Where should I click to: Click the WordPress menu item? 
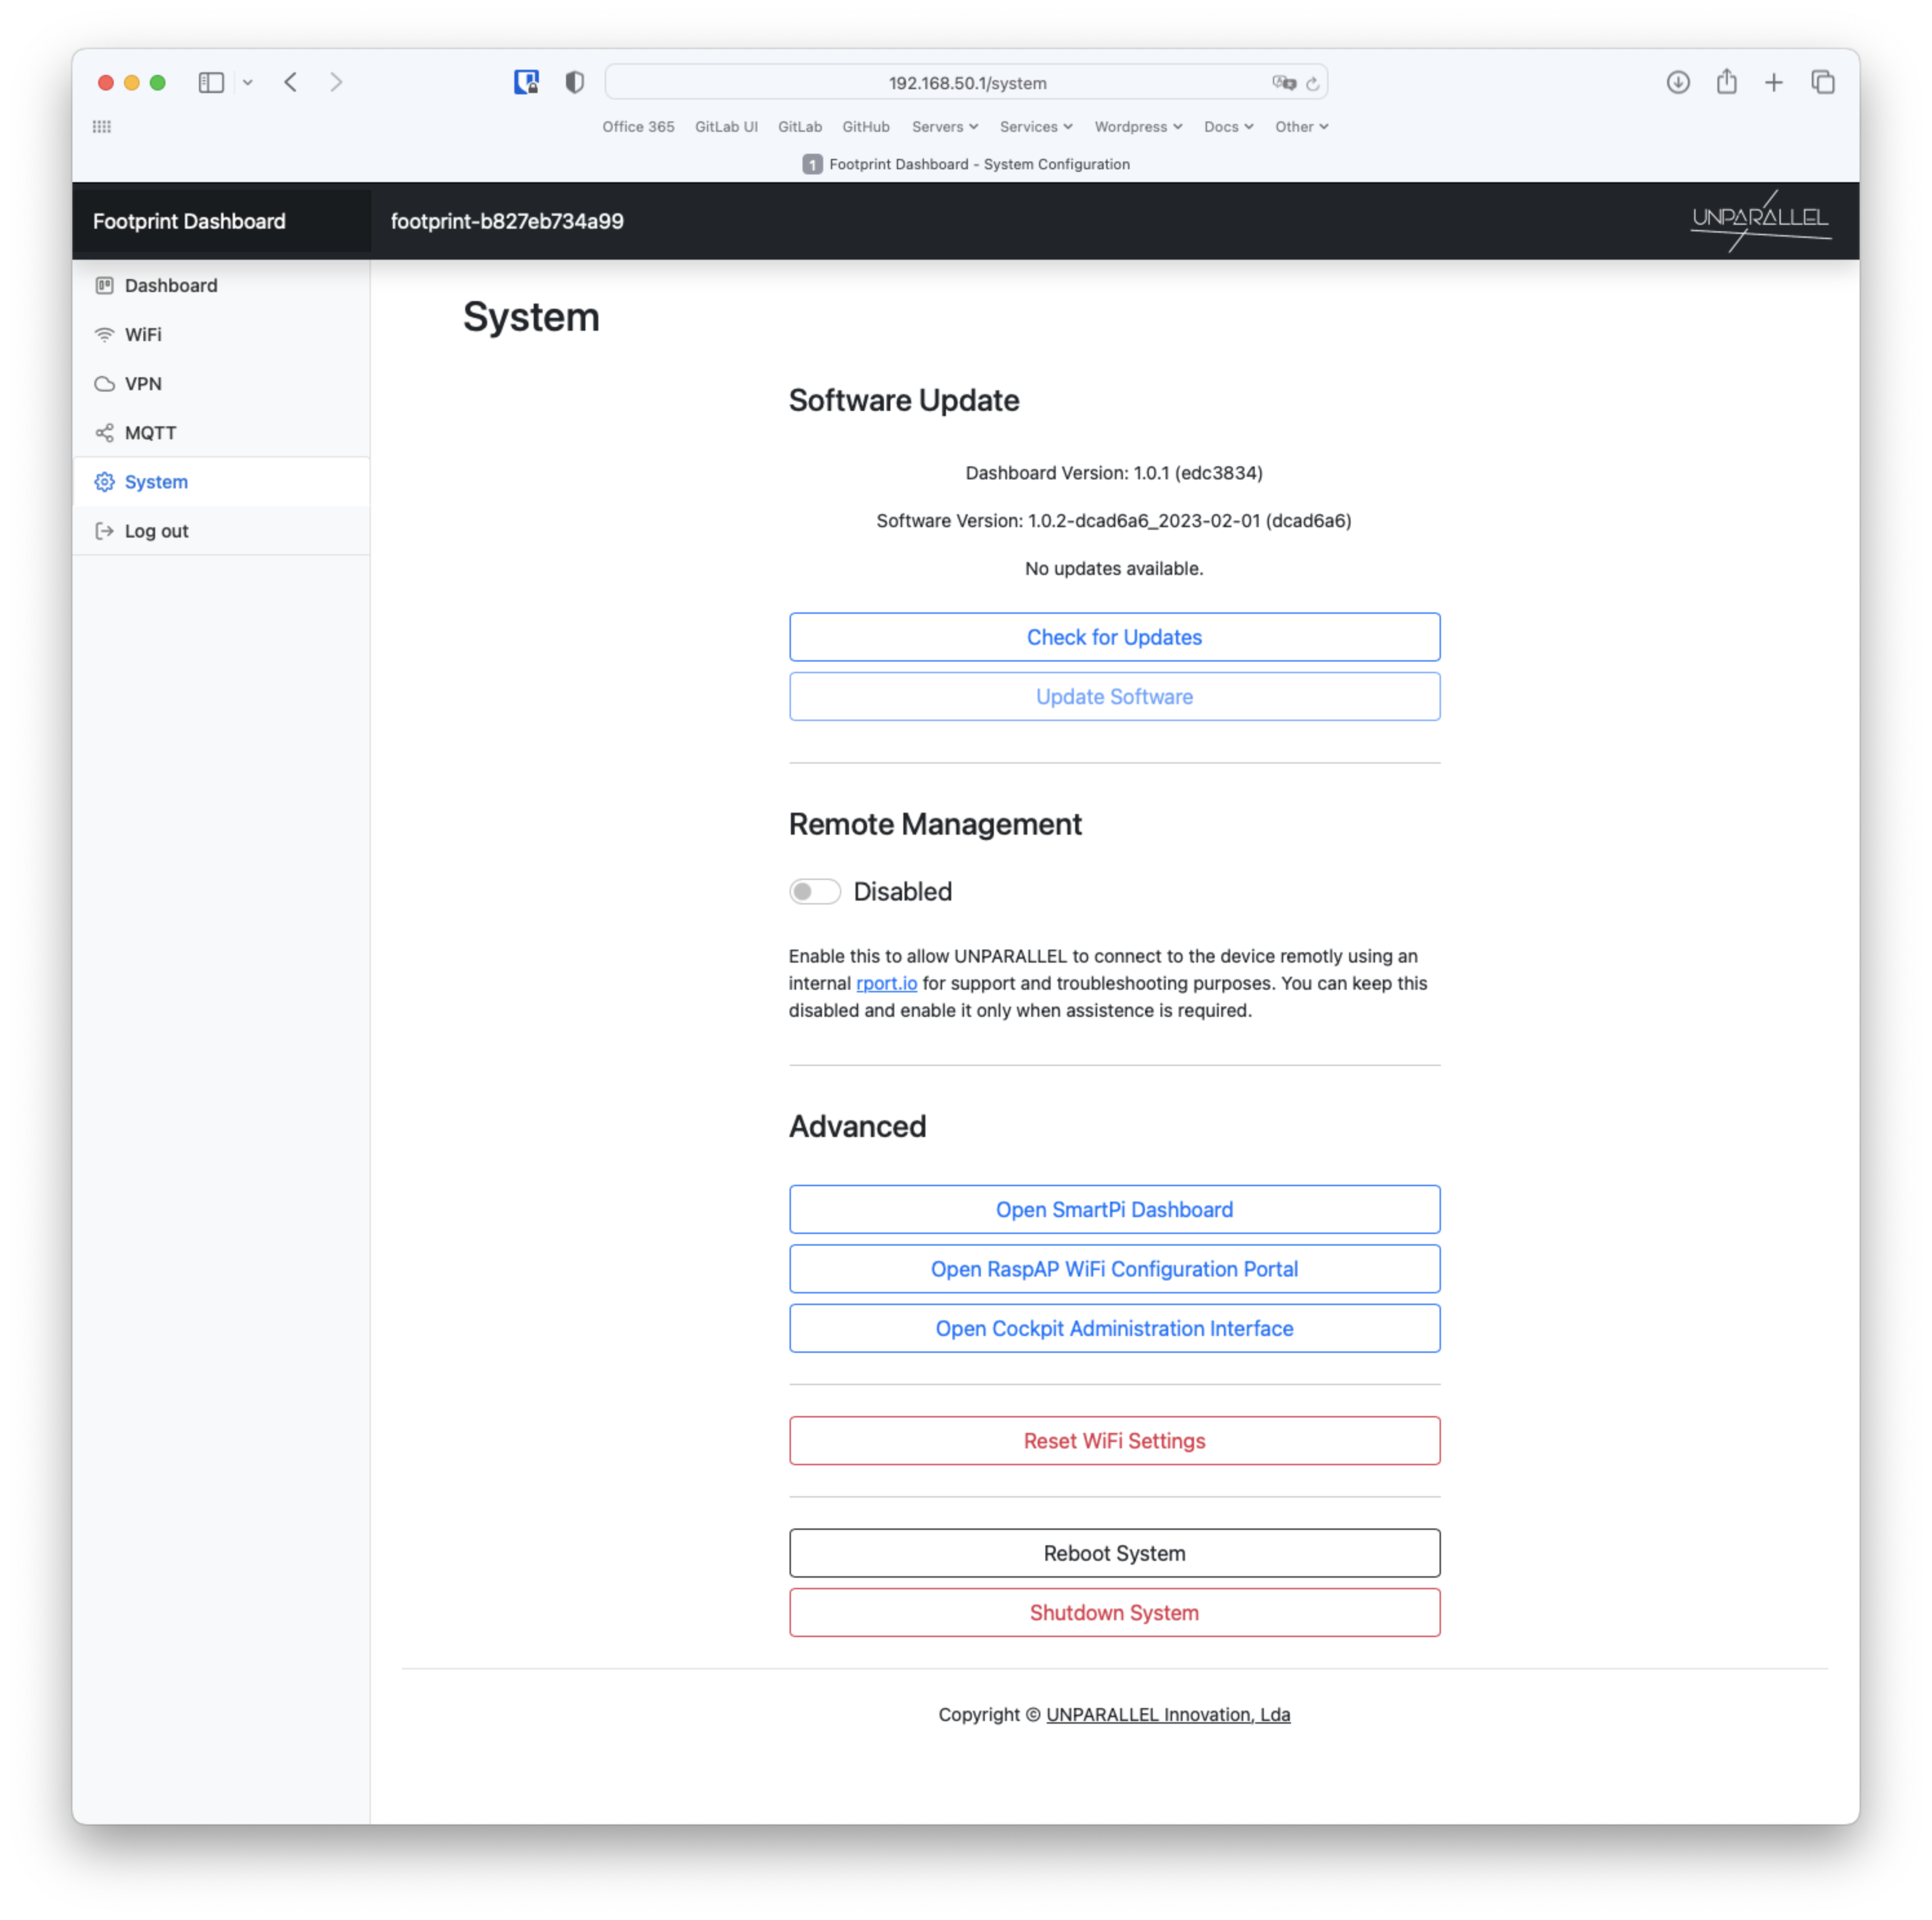1132,127
